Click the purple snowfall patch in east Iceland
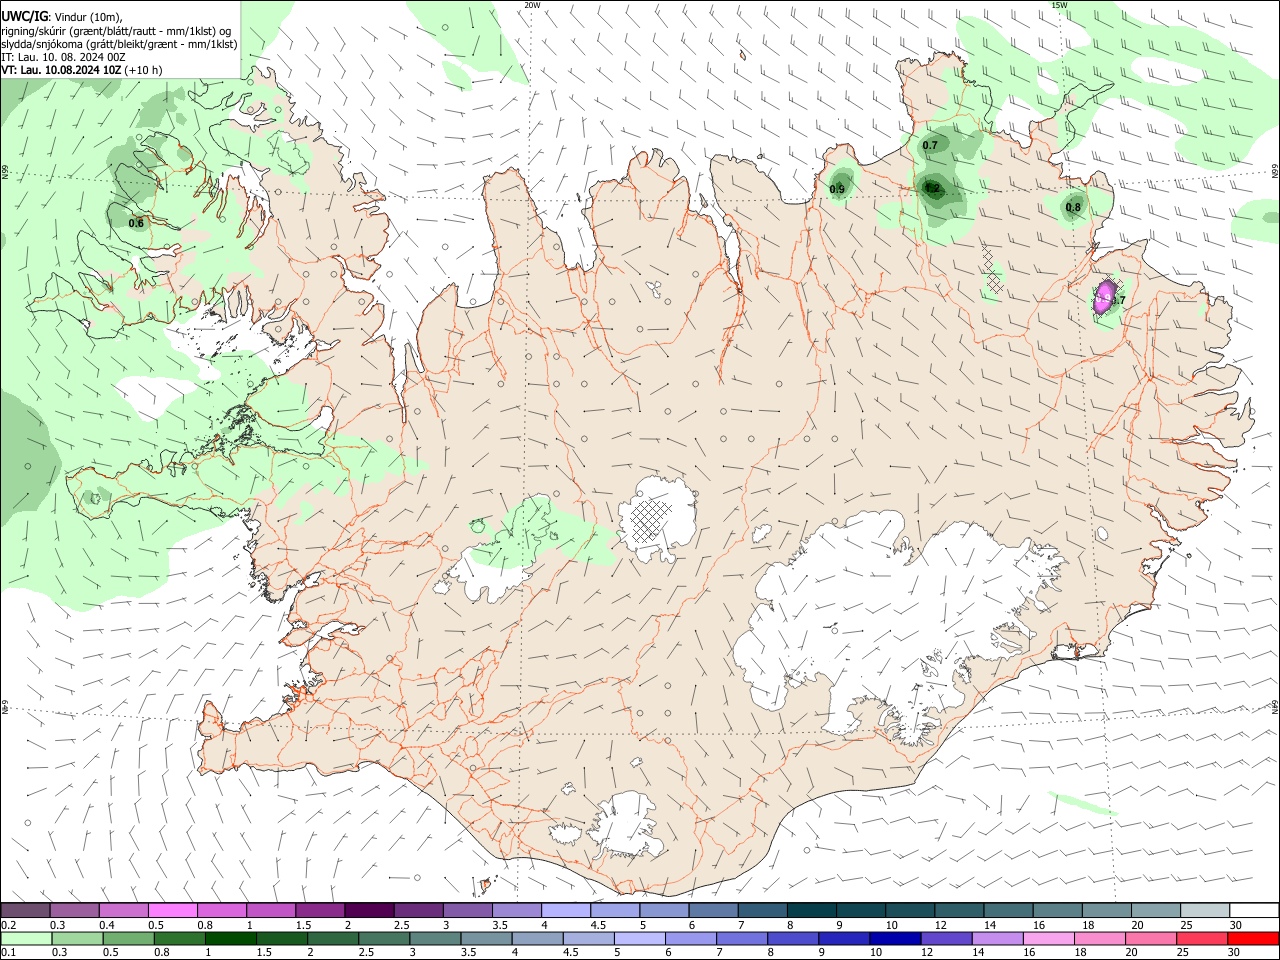Image resolution: width=1280 pixels, height=960 pixels. [1105, 296]
